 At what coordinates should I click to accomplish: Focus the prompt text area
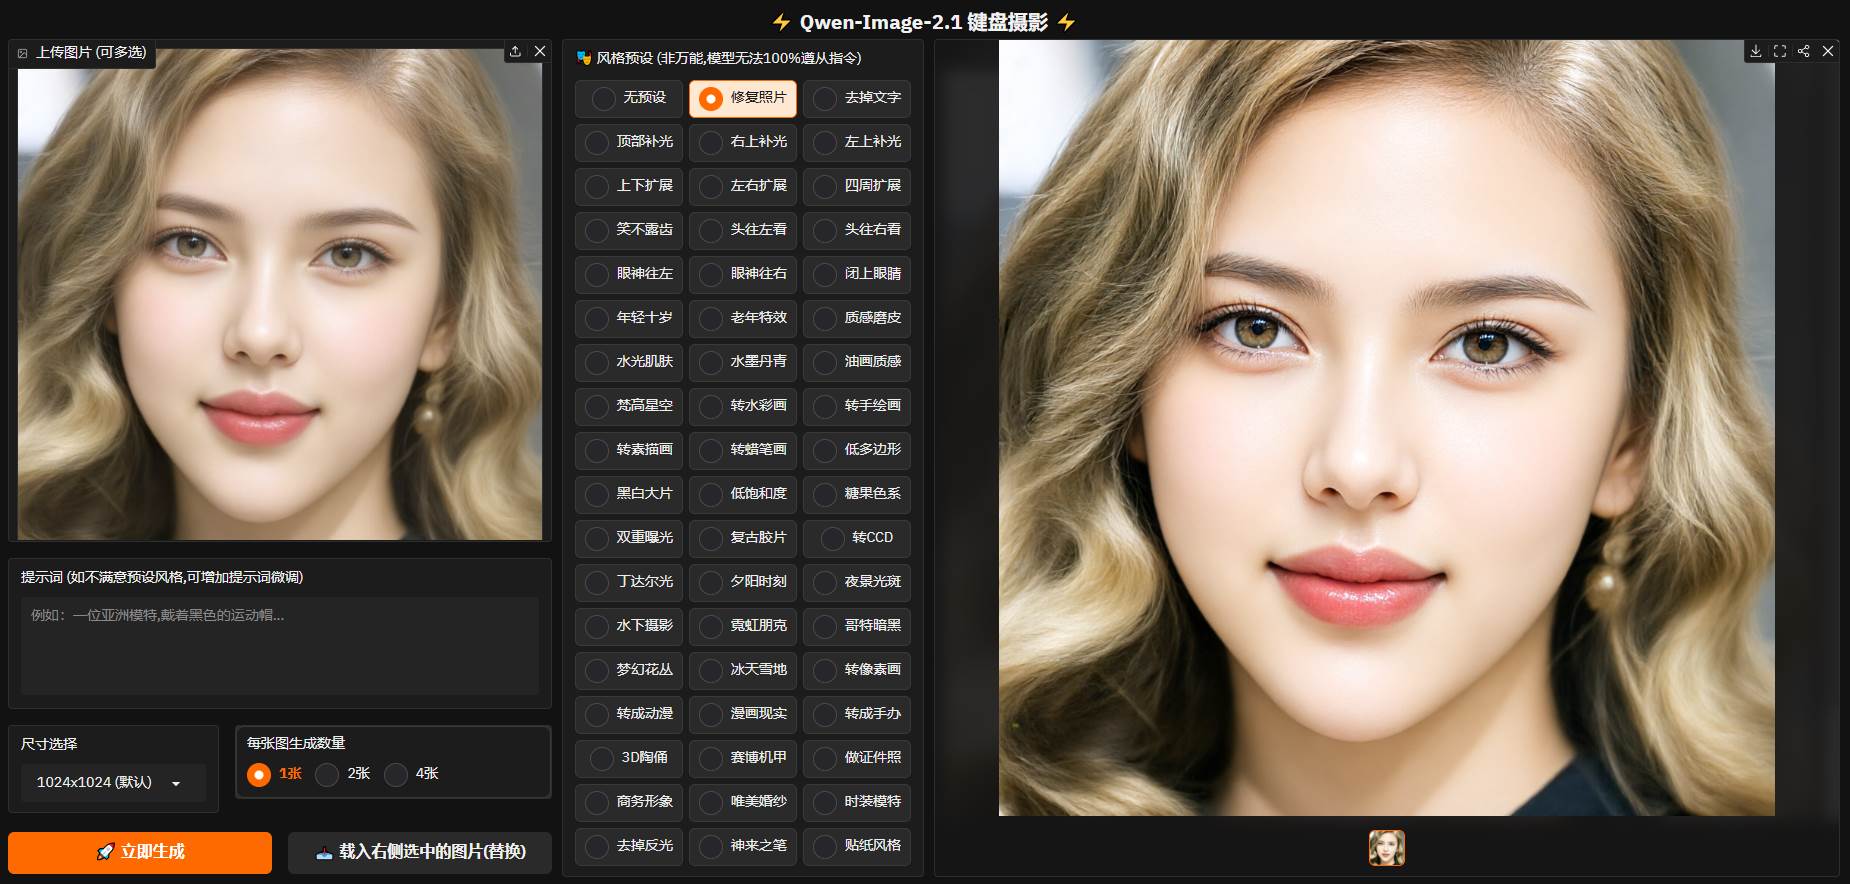coord(280,645)
